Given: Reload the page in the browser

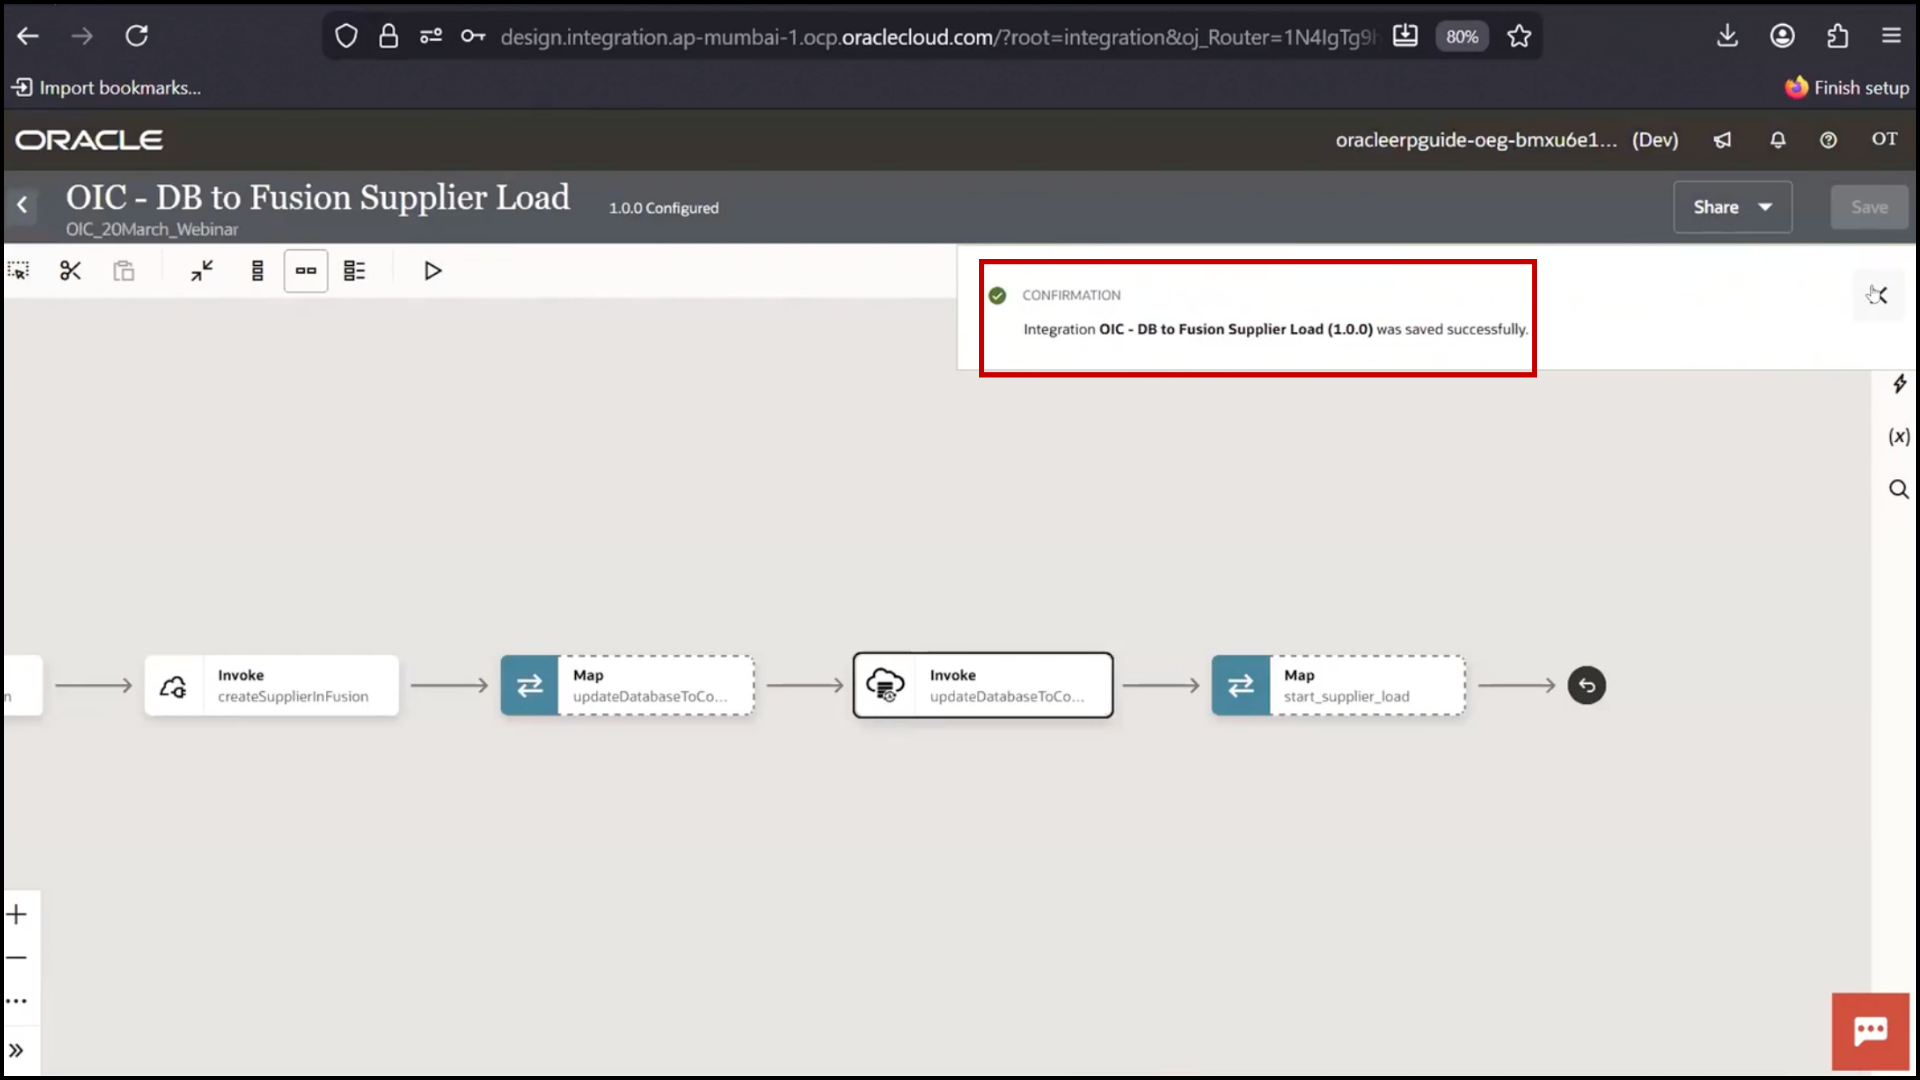Looking at the screenshot, I should pyautogui.click(x=137, y=36).
